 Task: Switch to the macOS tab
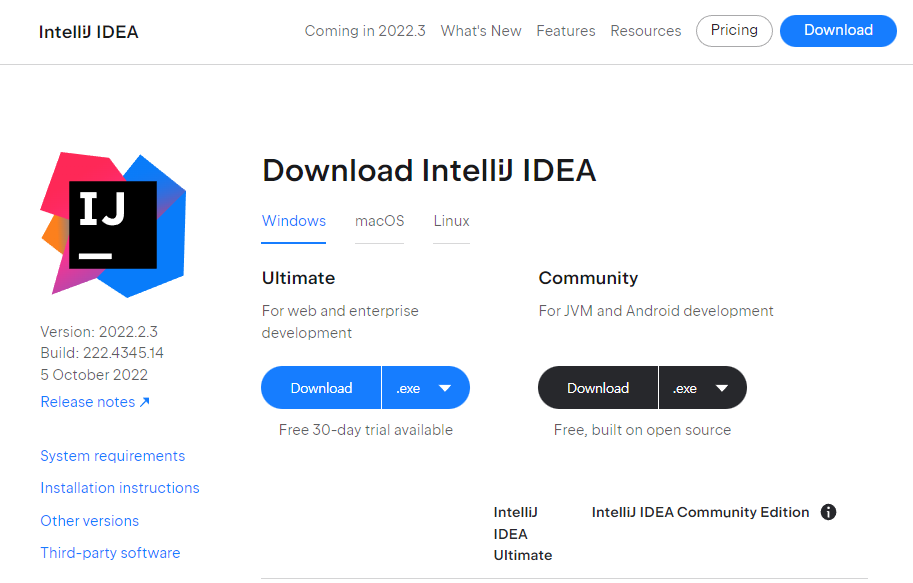click(x=379, y=221)
